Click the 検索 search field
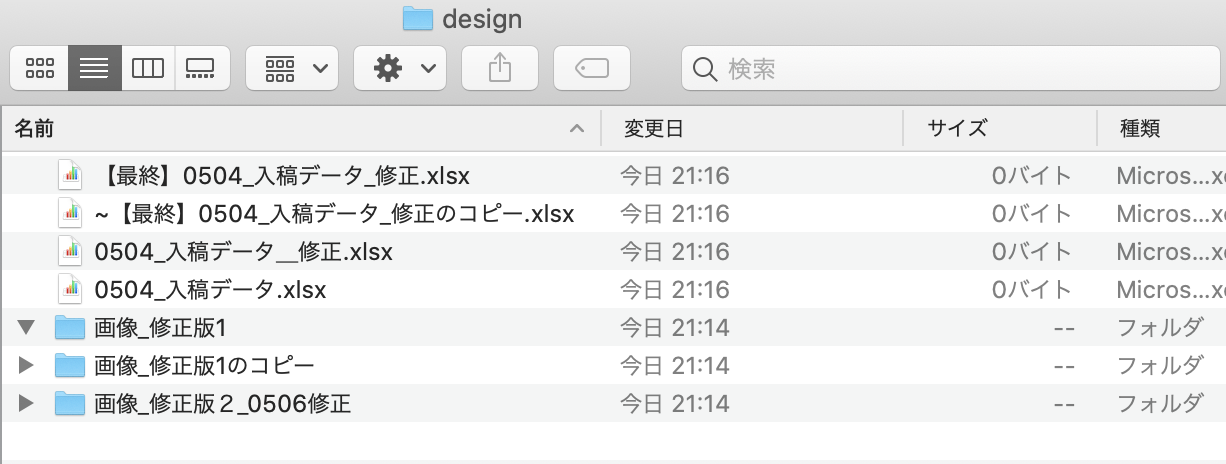 click(950, 68)
